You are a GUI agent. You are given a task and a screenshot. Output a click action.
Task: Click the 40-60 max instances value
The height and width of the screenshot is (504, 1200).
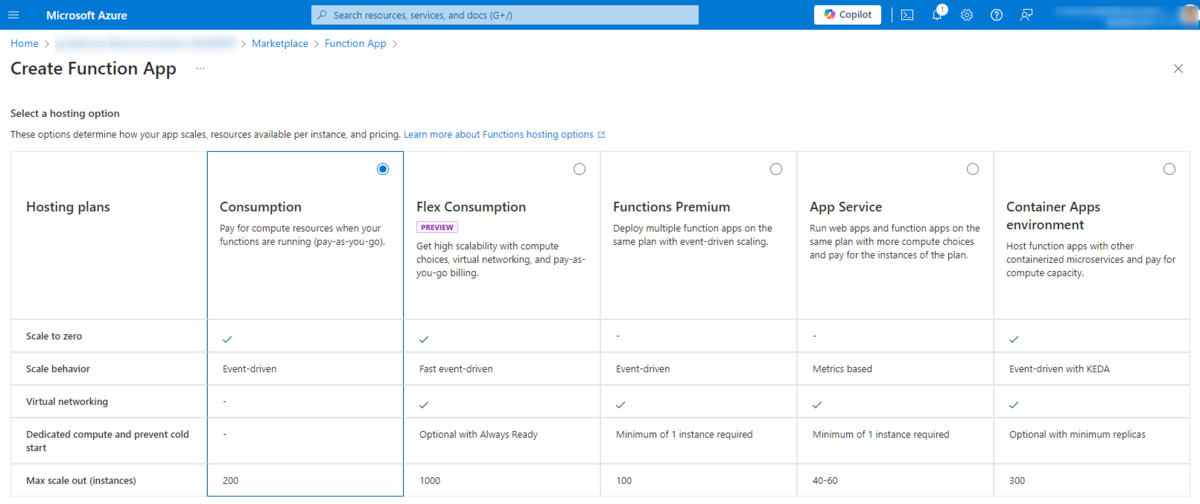pyautogui.click(x=826, y=481)
